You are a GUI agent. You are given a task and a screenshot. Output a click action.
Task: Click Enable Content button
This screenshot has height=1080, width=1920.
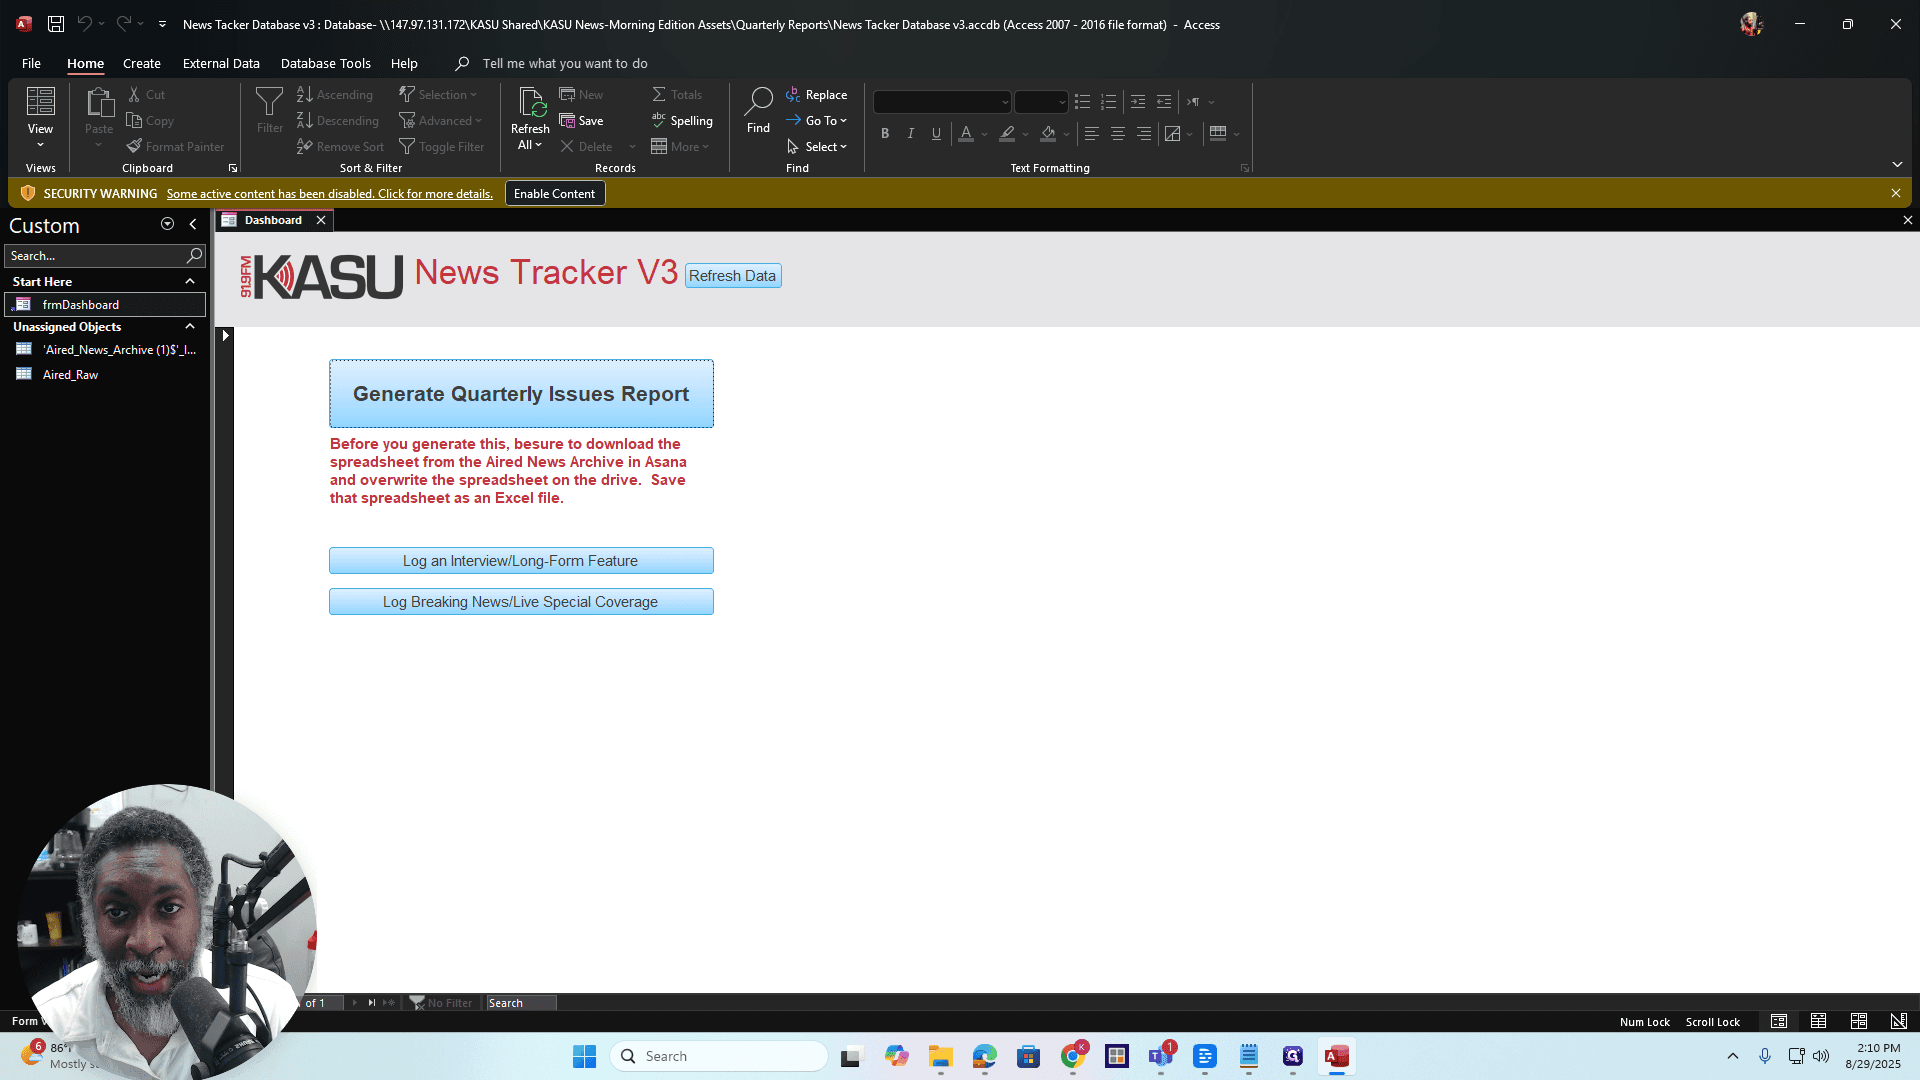[x=555, y=194]
